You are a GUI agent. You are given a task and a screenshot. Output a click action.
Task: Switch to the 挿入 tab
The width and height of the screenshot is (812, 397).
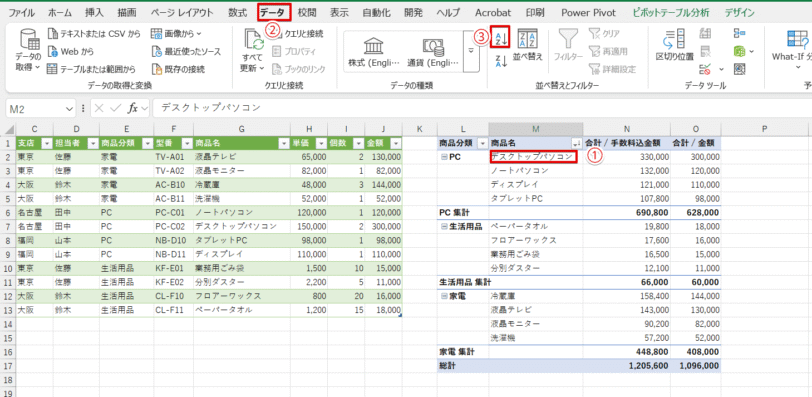coord(94,12)
